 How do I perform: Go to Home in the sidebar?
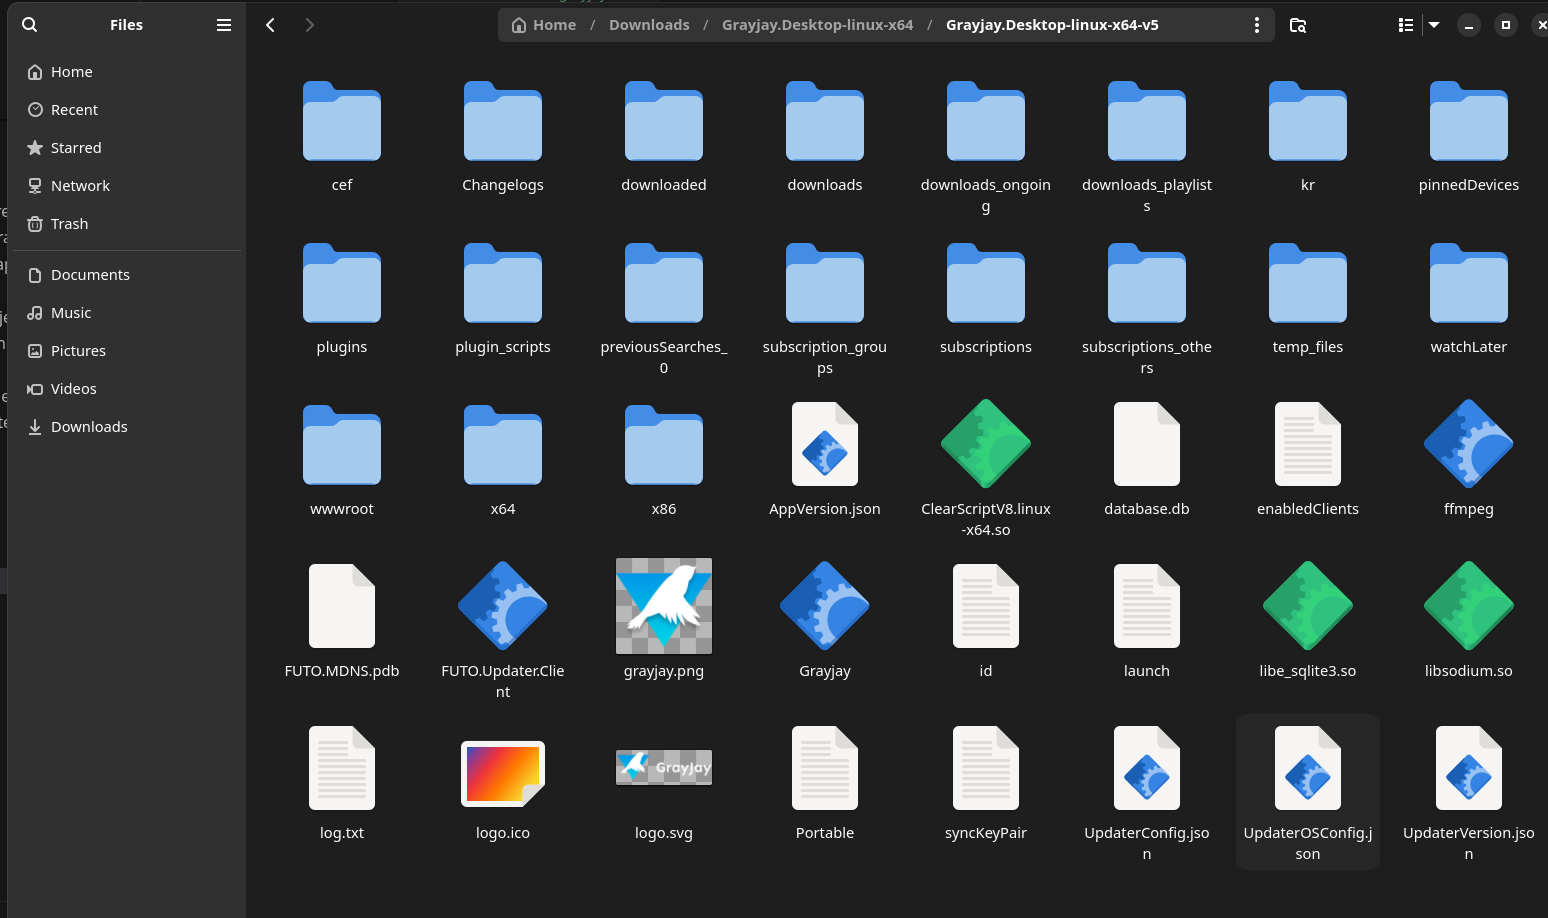click(x=127, y=72)
